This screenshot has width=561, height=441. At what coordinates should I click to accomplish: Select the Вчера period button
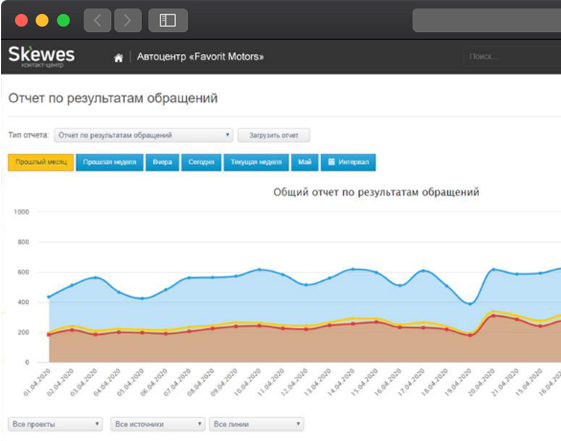(162, 162)
